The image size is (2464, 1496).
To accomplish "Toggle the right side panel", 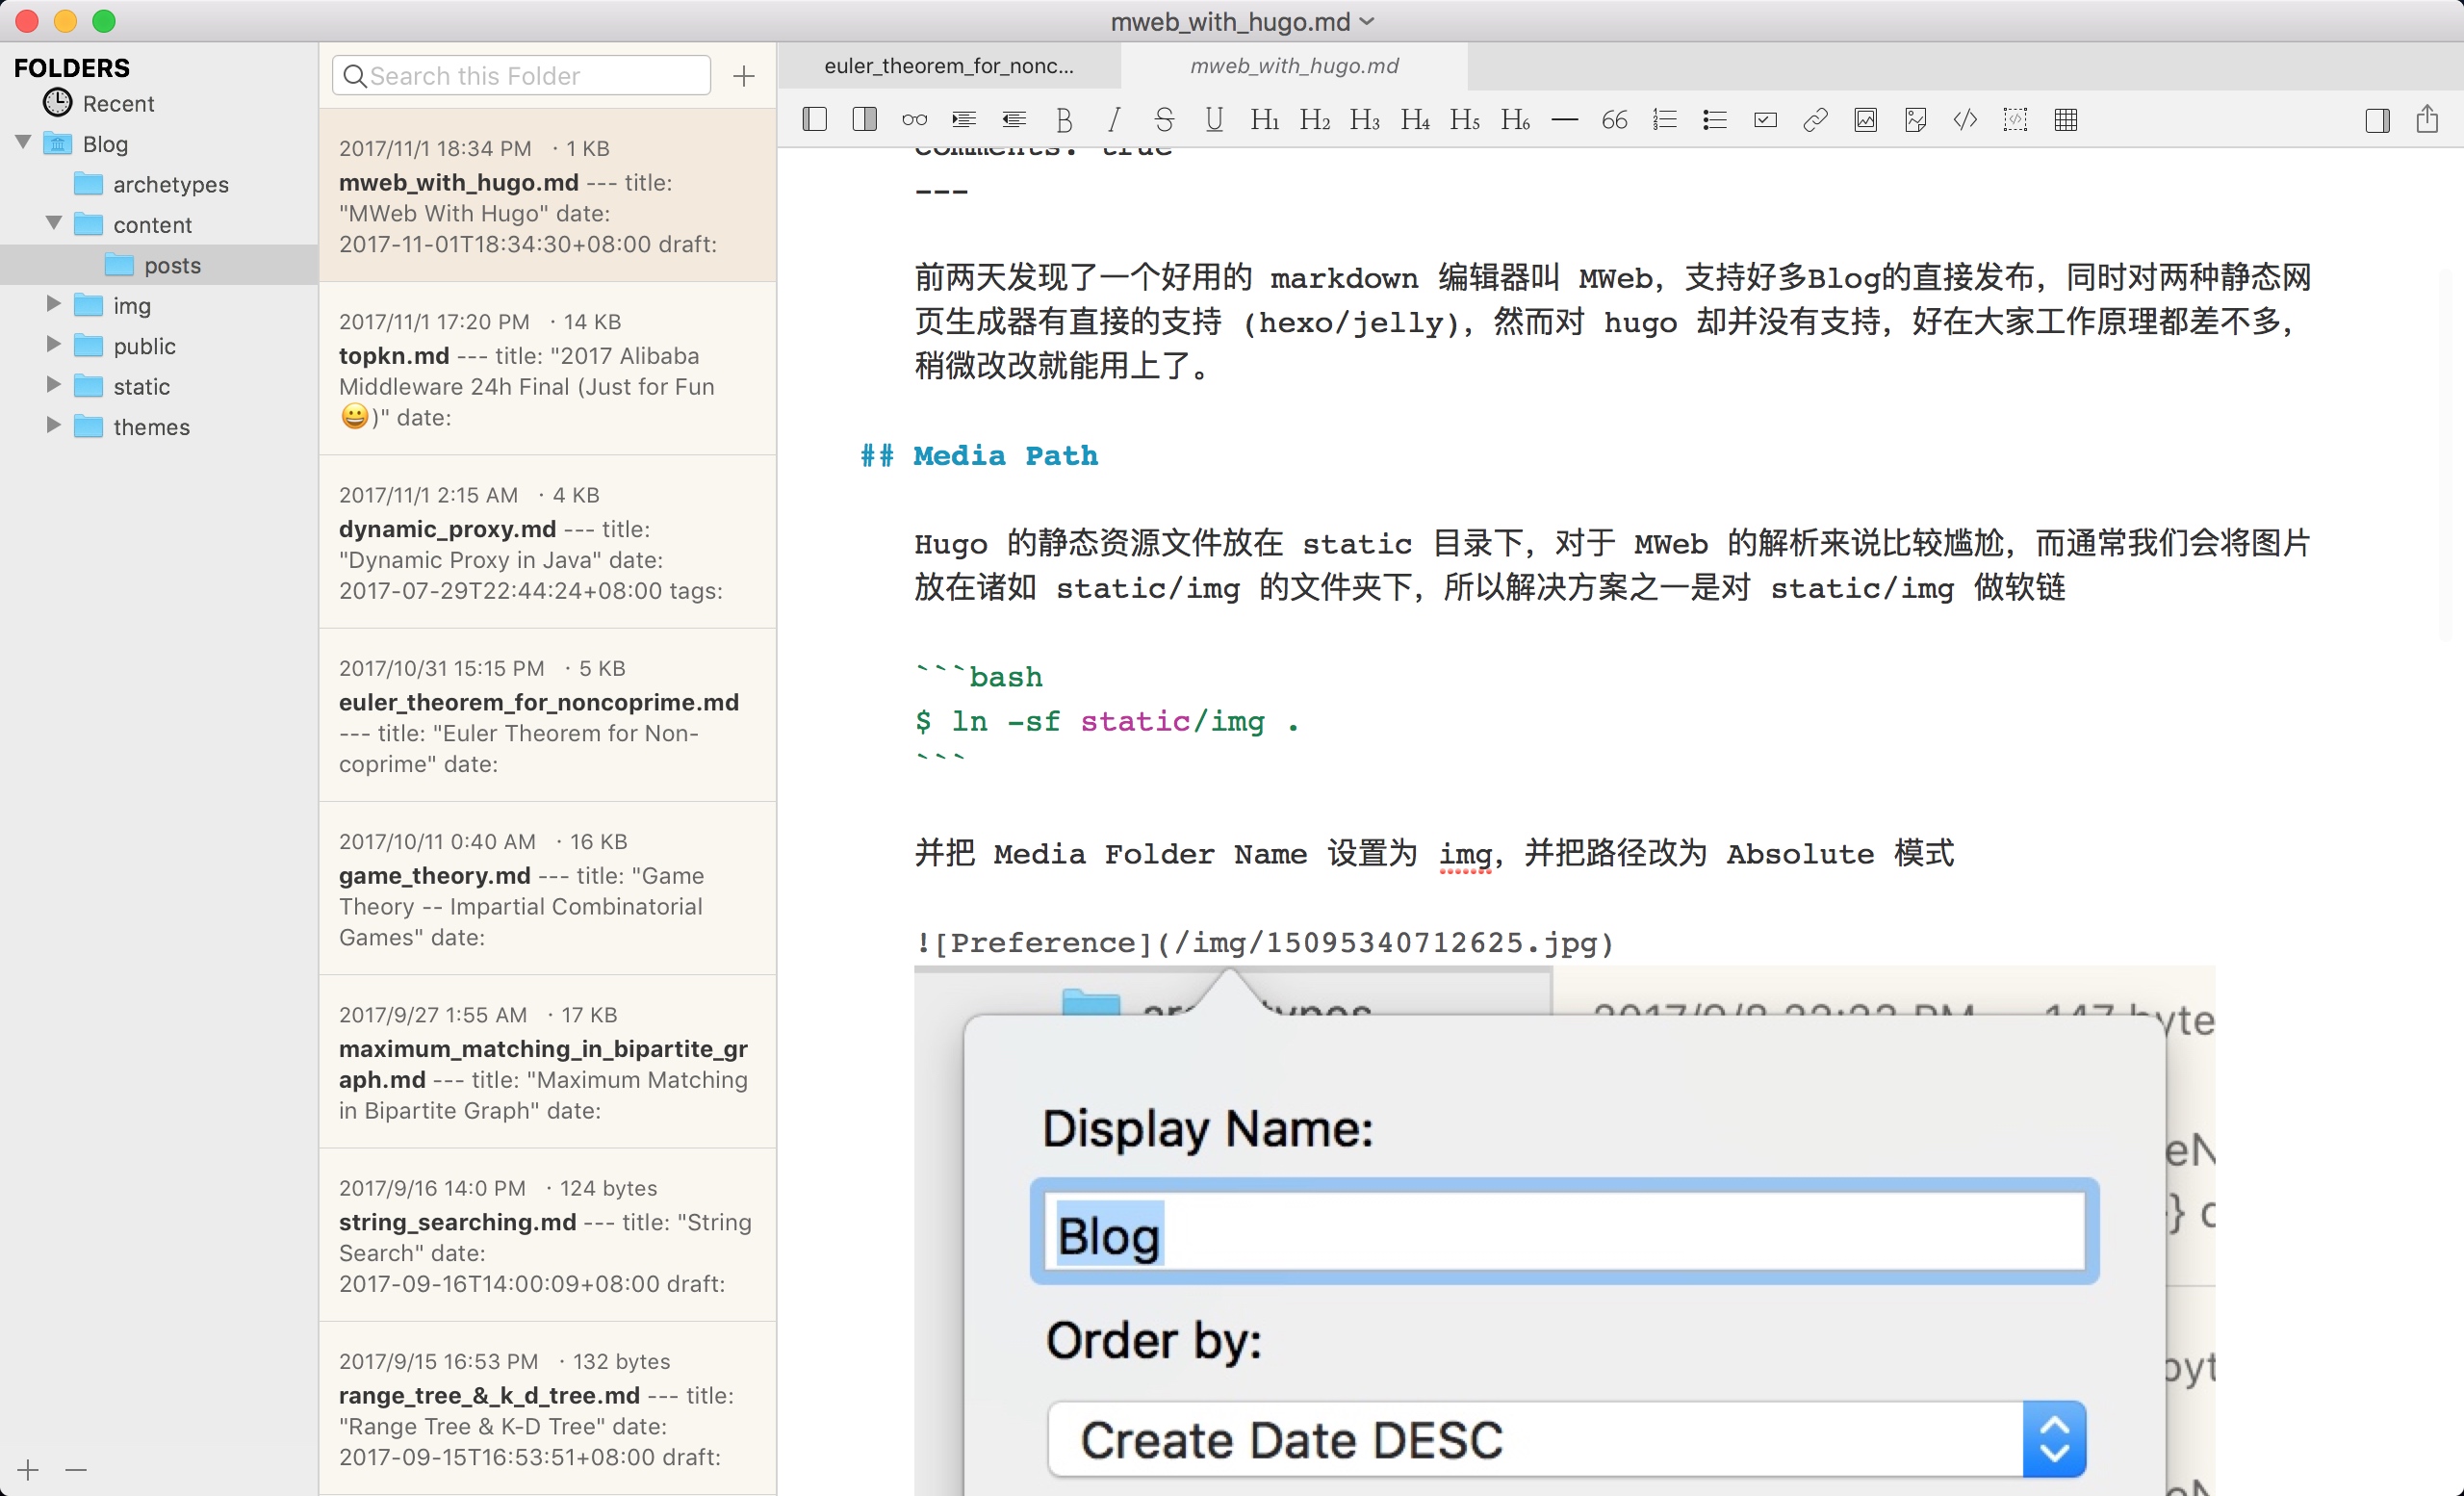I will tap(2377, 120).
